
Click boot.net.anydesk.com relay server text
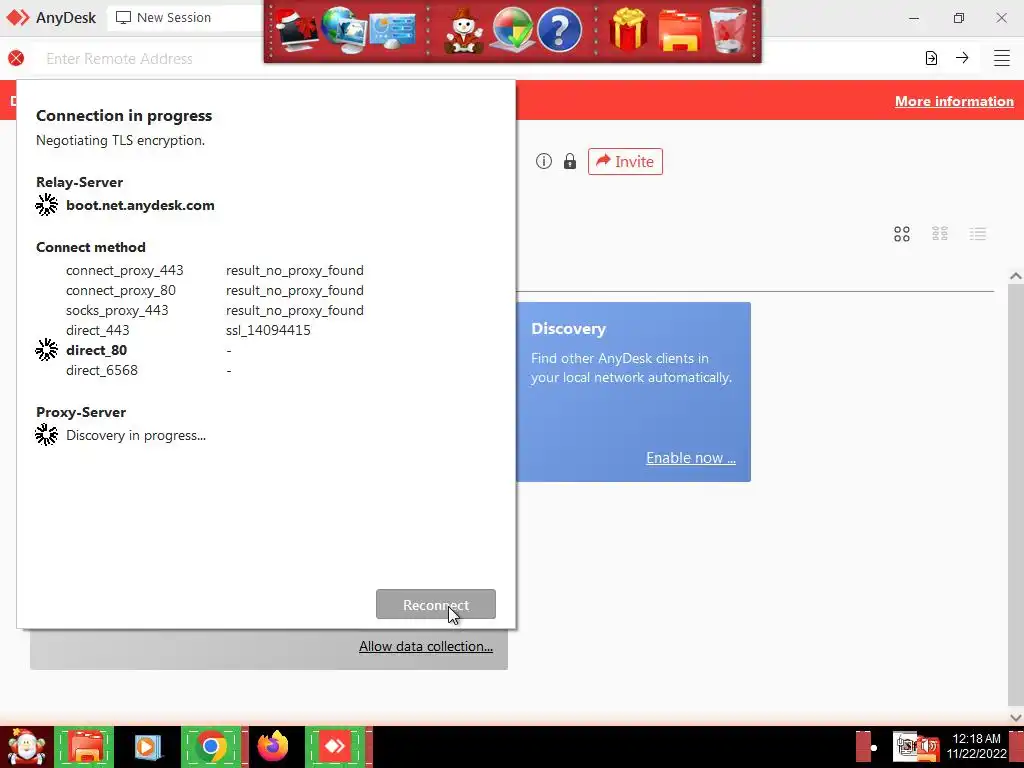(x=140, y=205)
